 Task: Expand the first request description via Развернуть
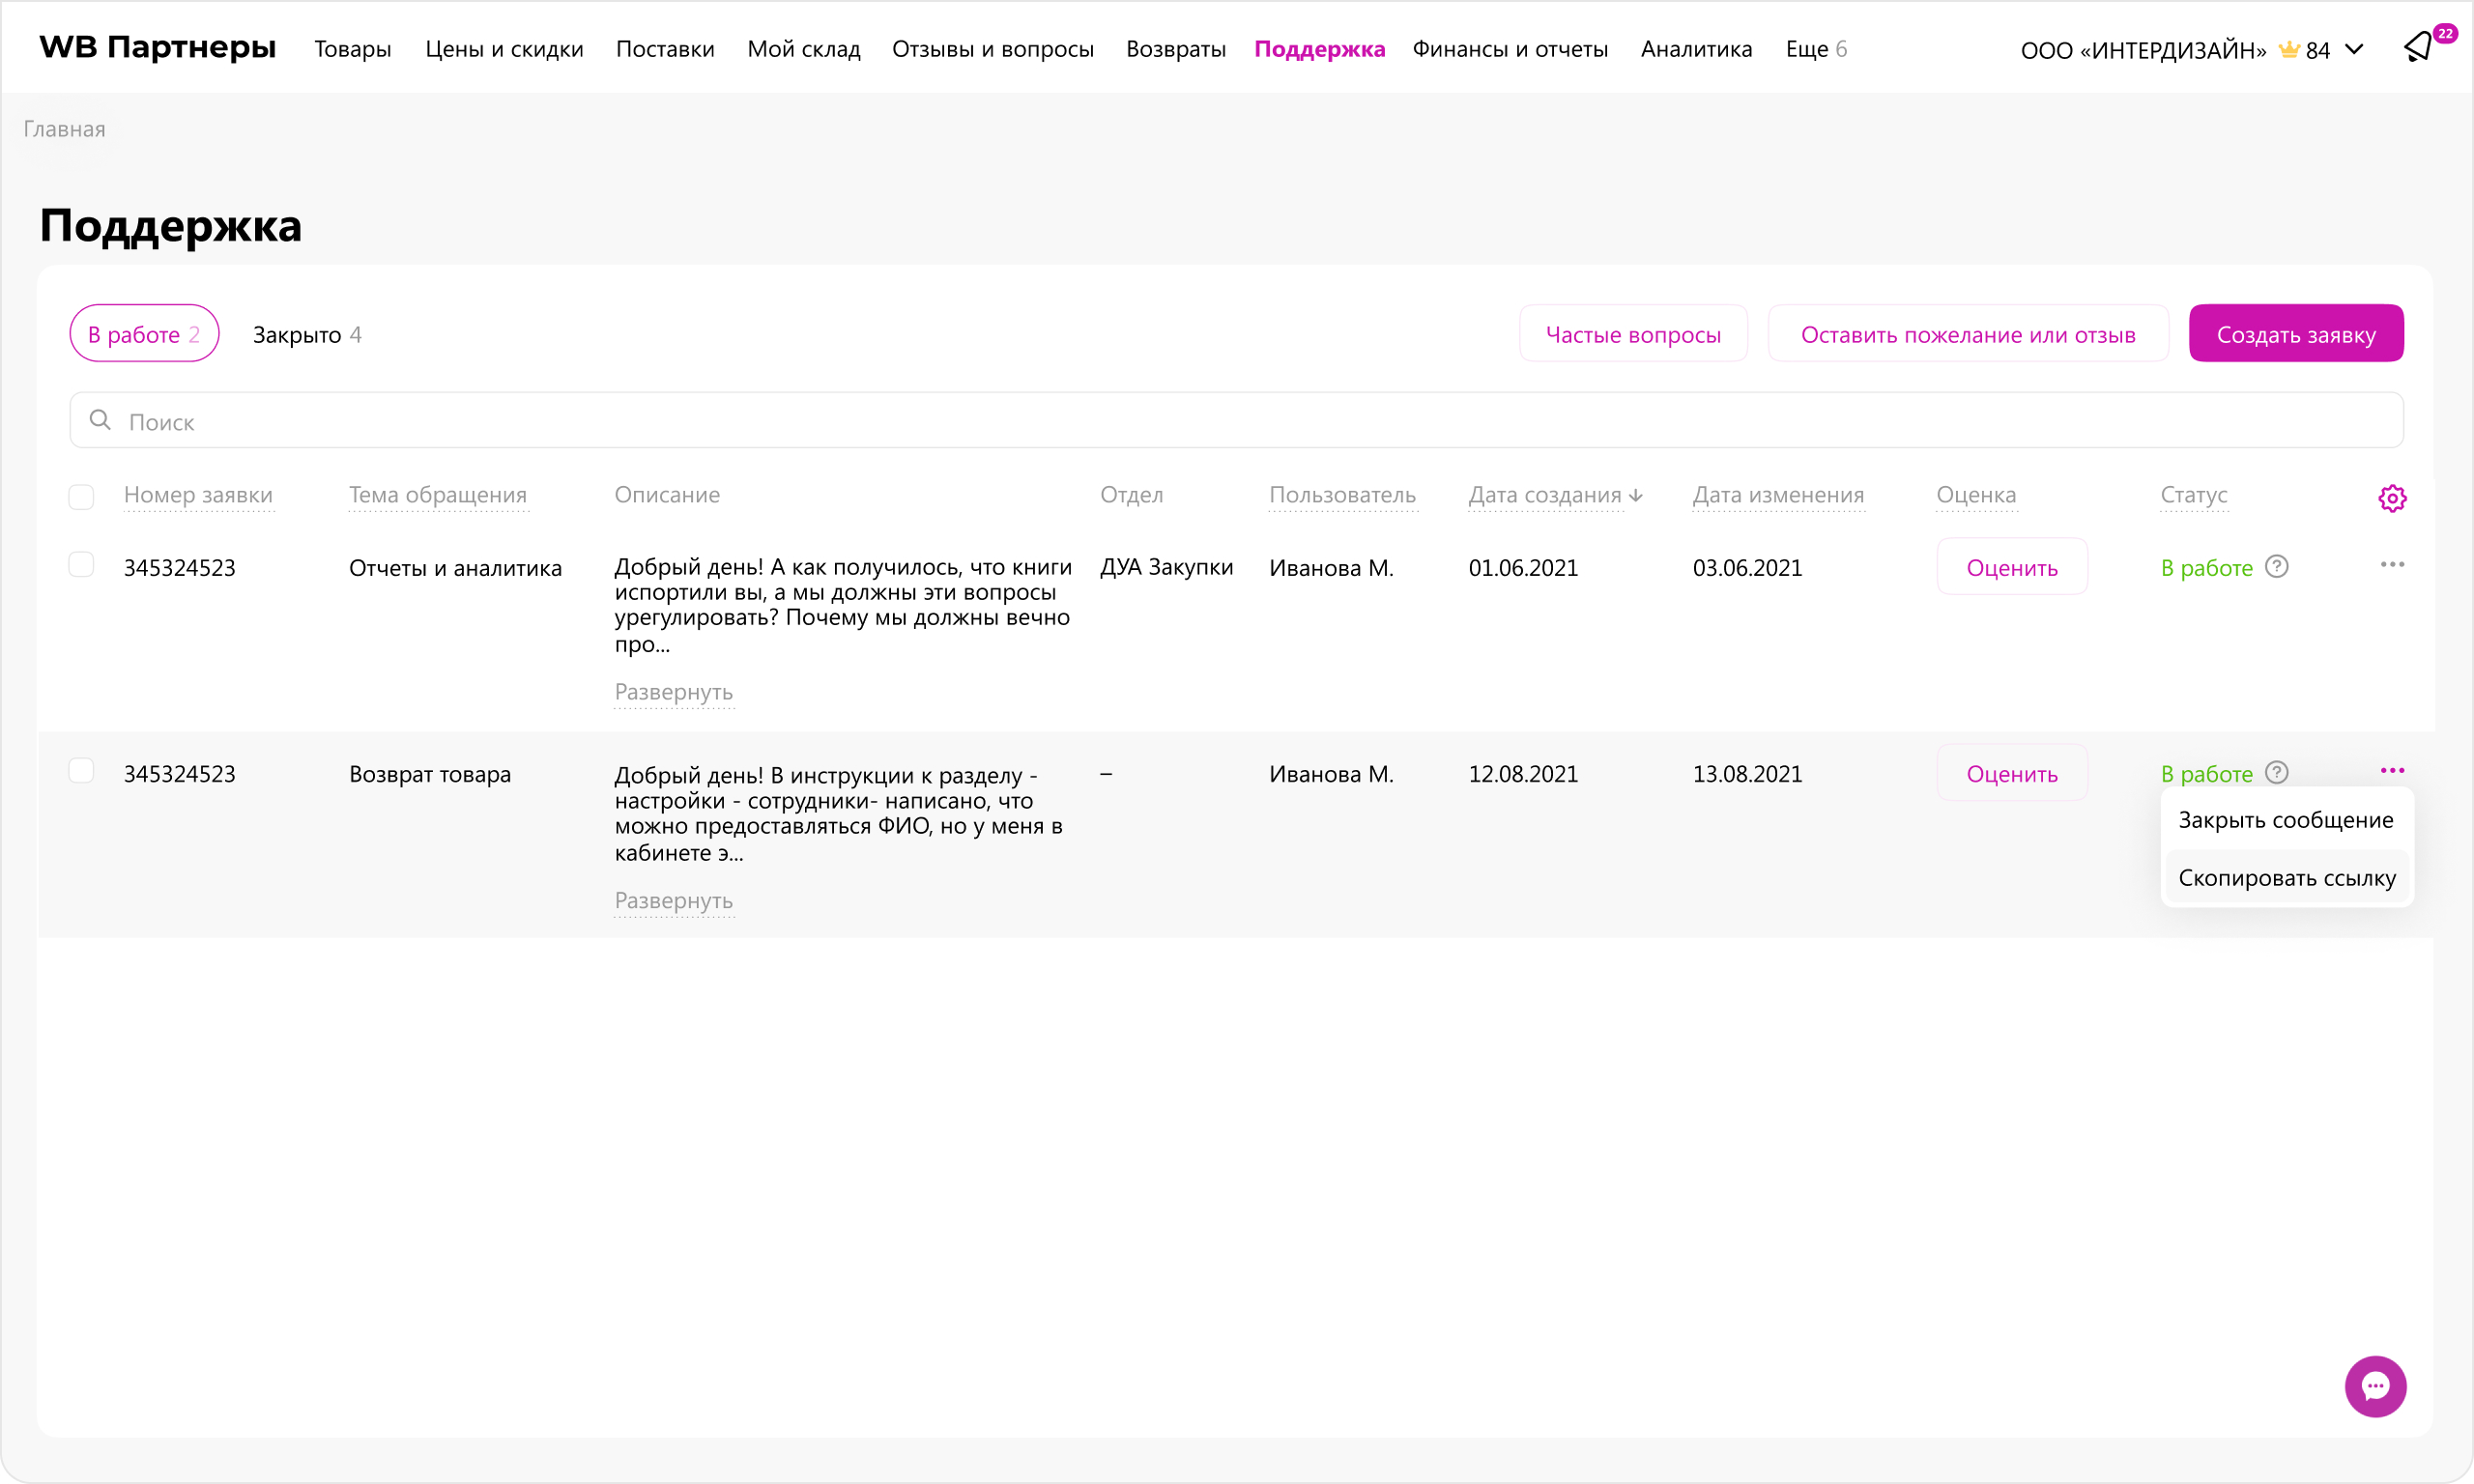[x=673, y=692]
